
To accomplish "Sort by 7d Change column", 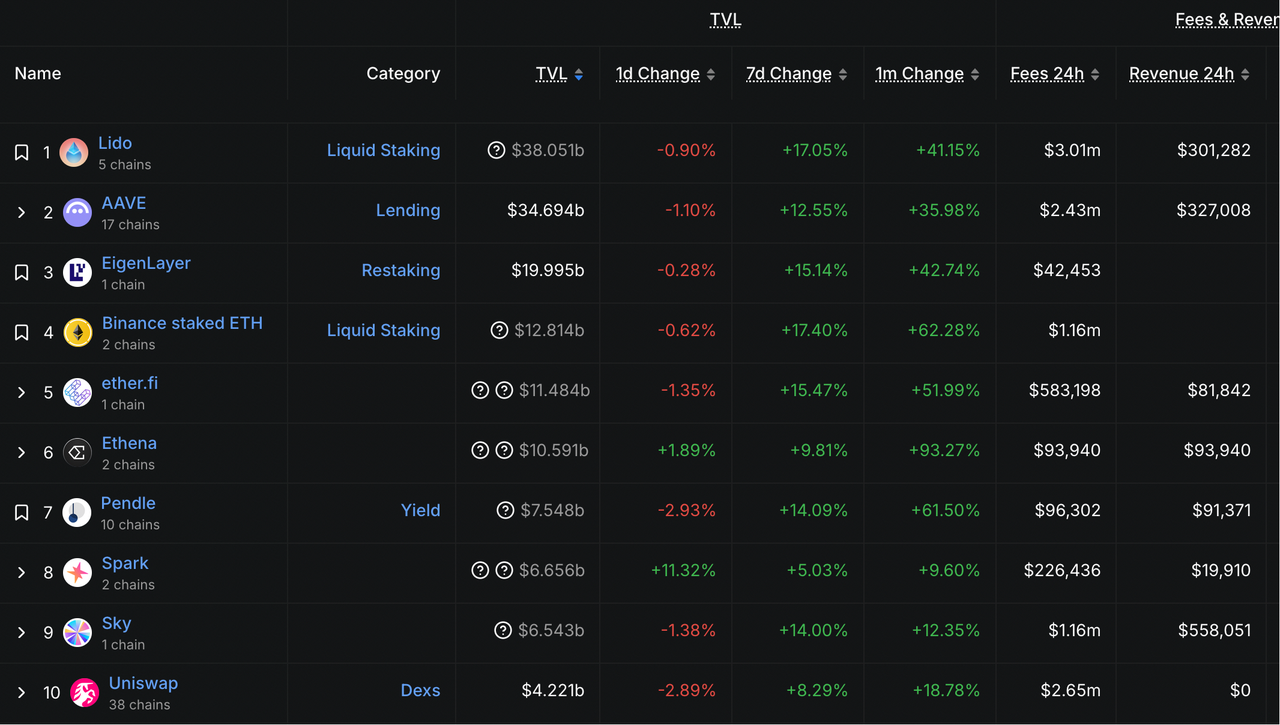I will [x=797, y=74].
